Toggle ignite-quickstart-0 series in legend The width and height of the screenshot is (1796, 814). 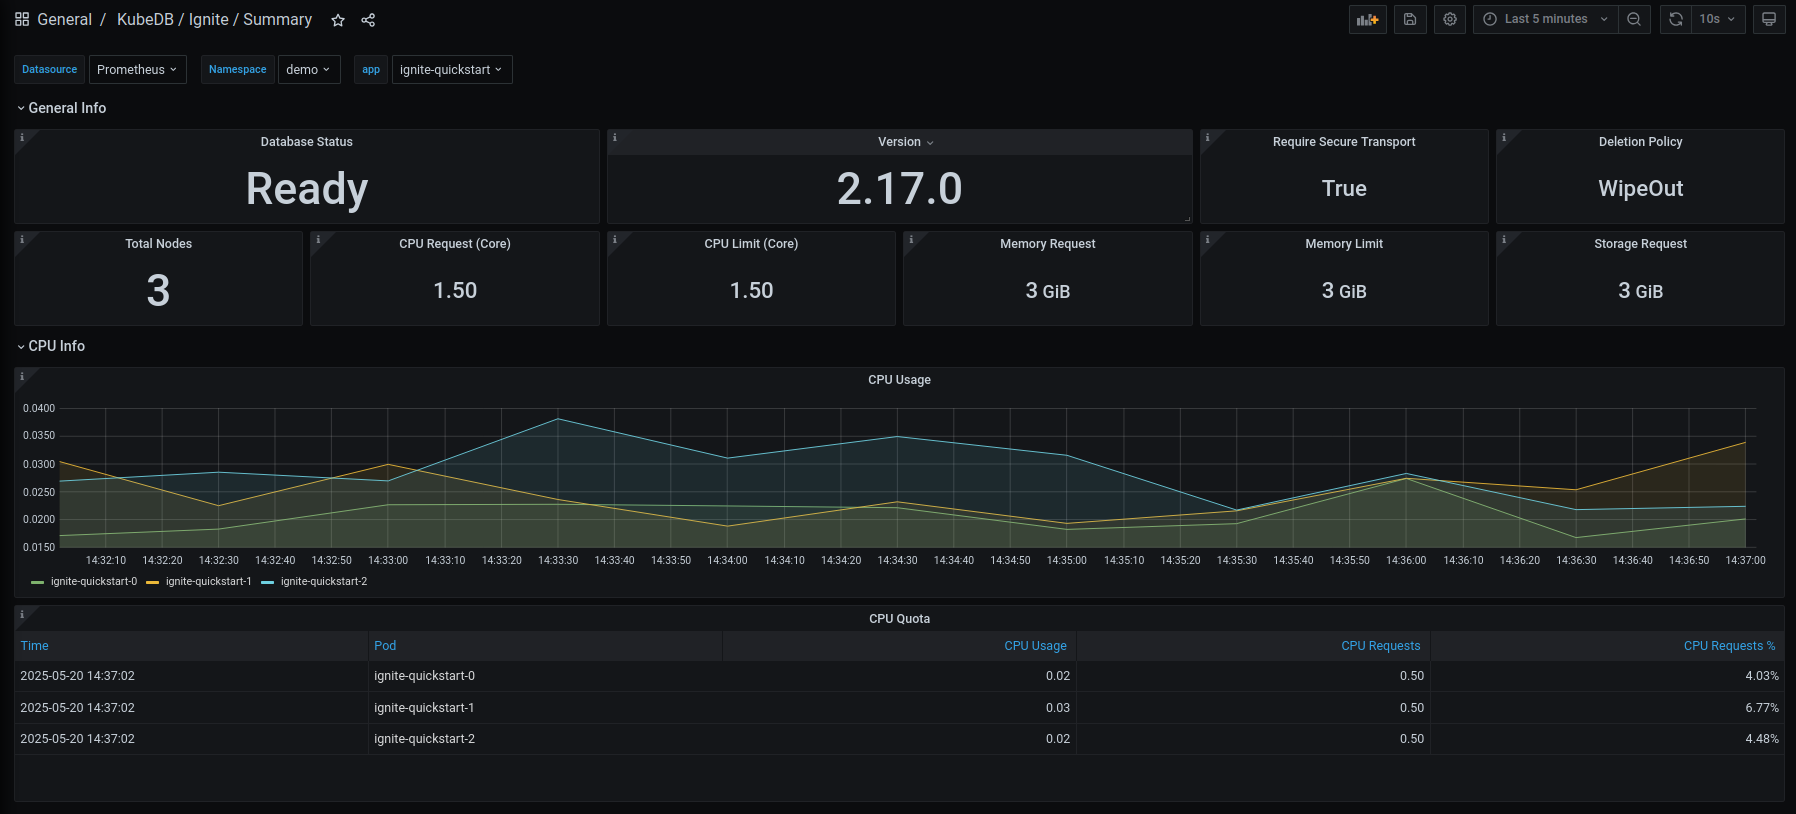tap(93, 582)
